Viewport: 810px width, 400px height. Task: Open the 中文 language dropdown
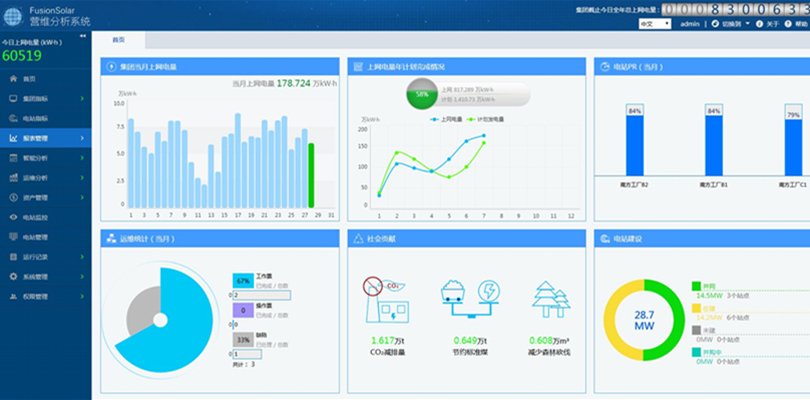654,23
